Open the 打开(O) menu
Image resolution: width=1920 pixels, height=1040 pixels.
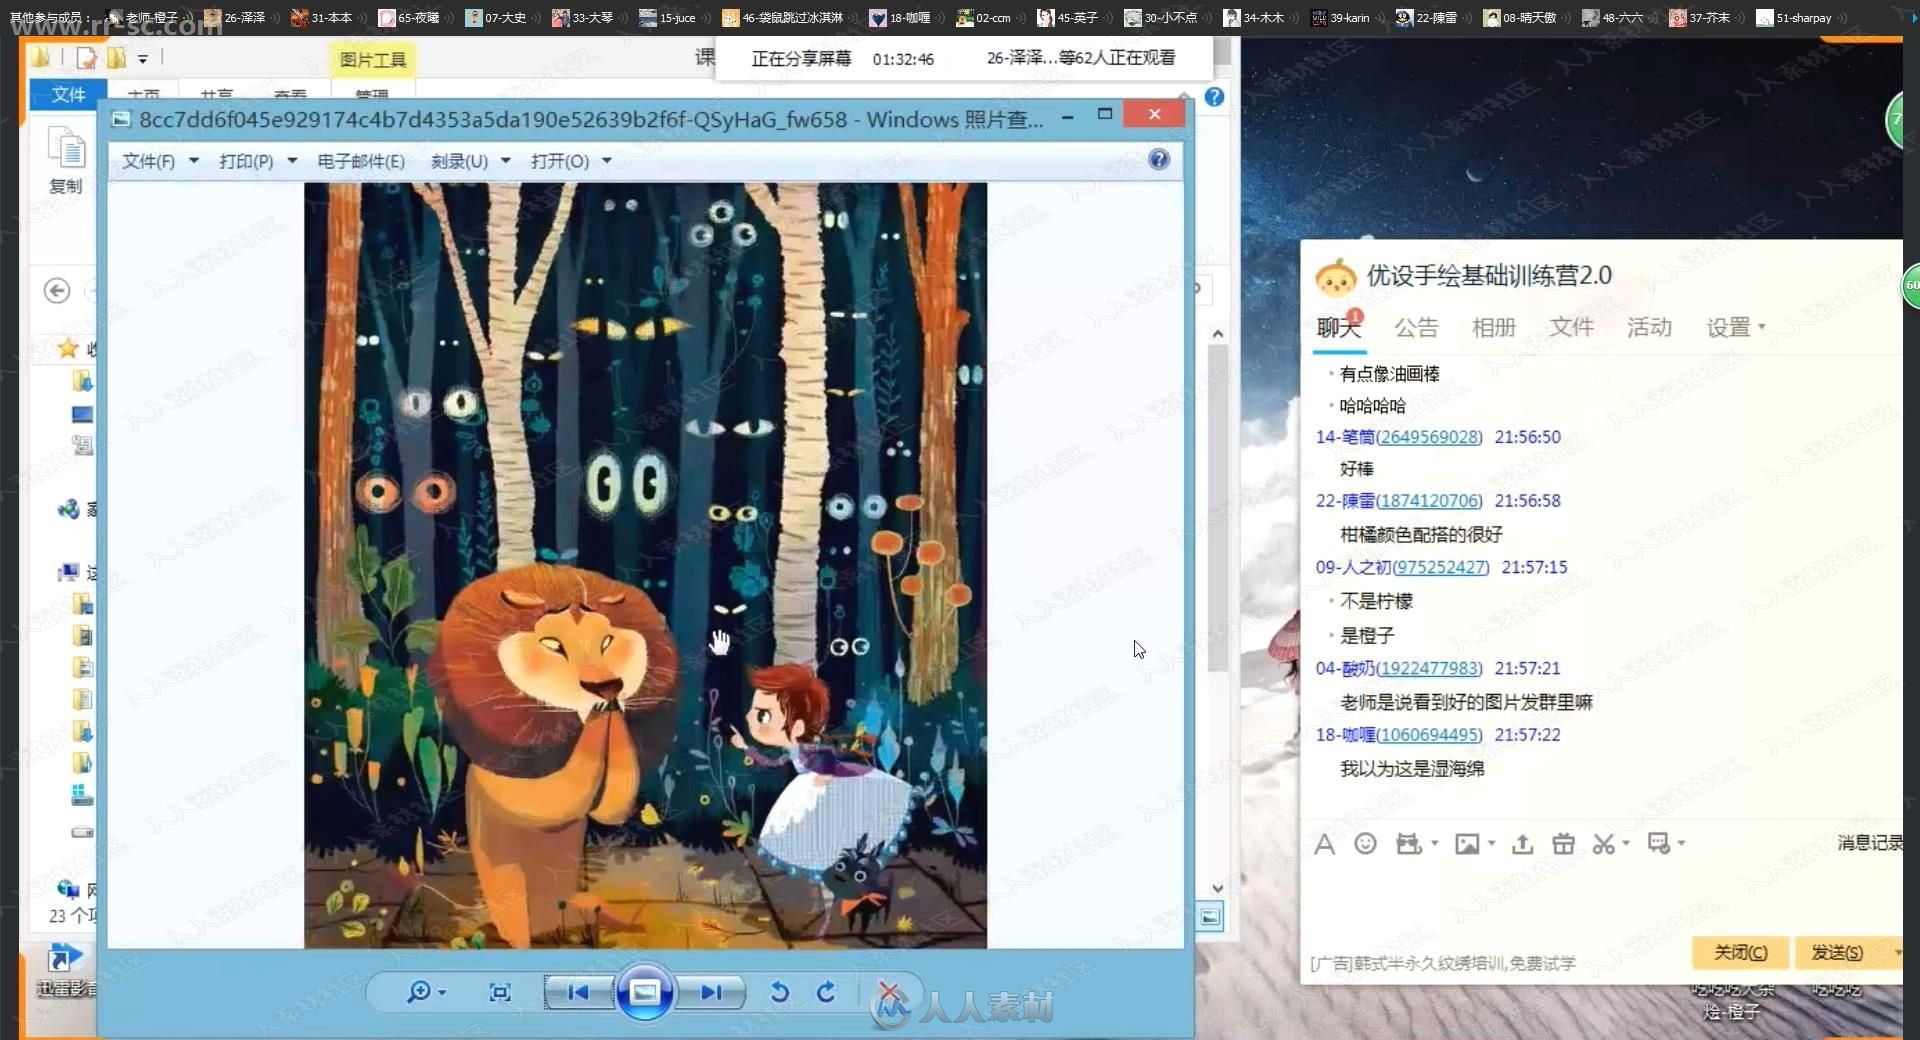[x=571, y=161]
